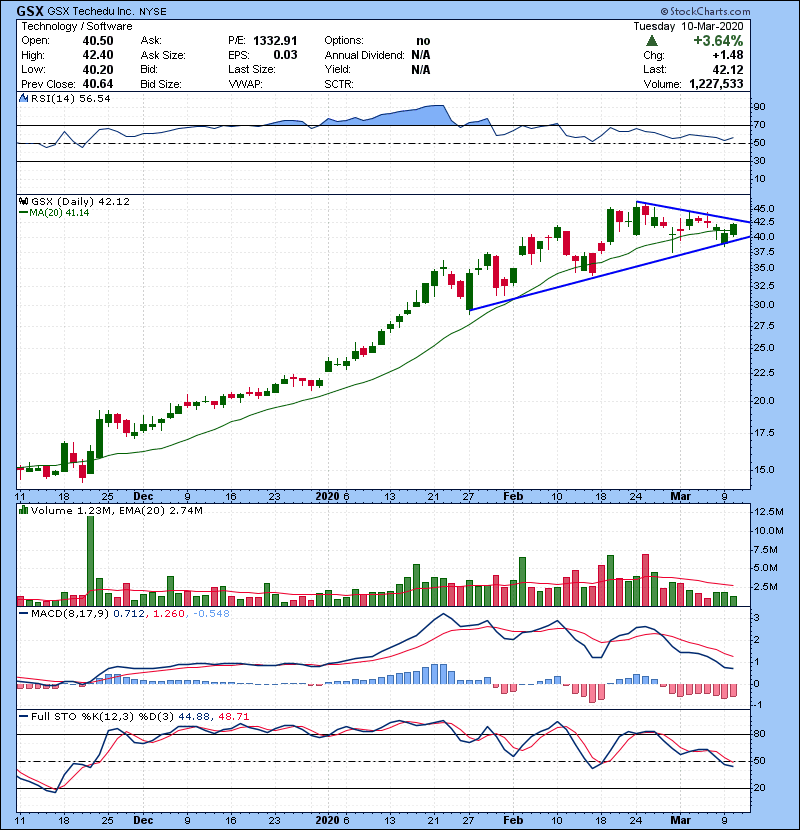Click the MACD(8,17,9) legend label
This screenshot has width=800, height=830.
[x=70, y=614]
